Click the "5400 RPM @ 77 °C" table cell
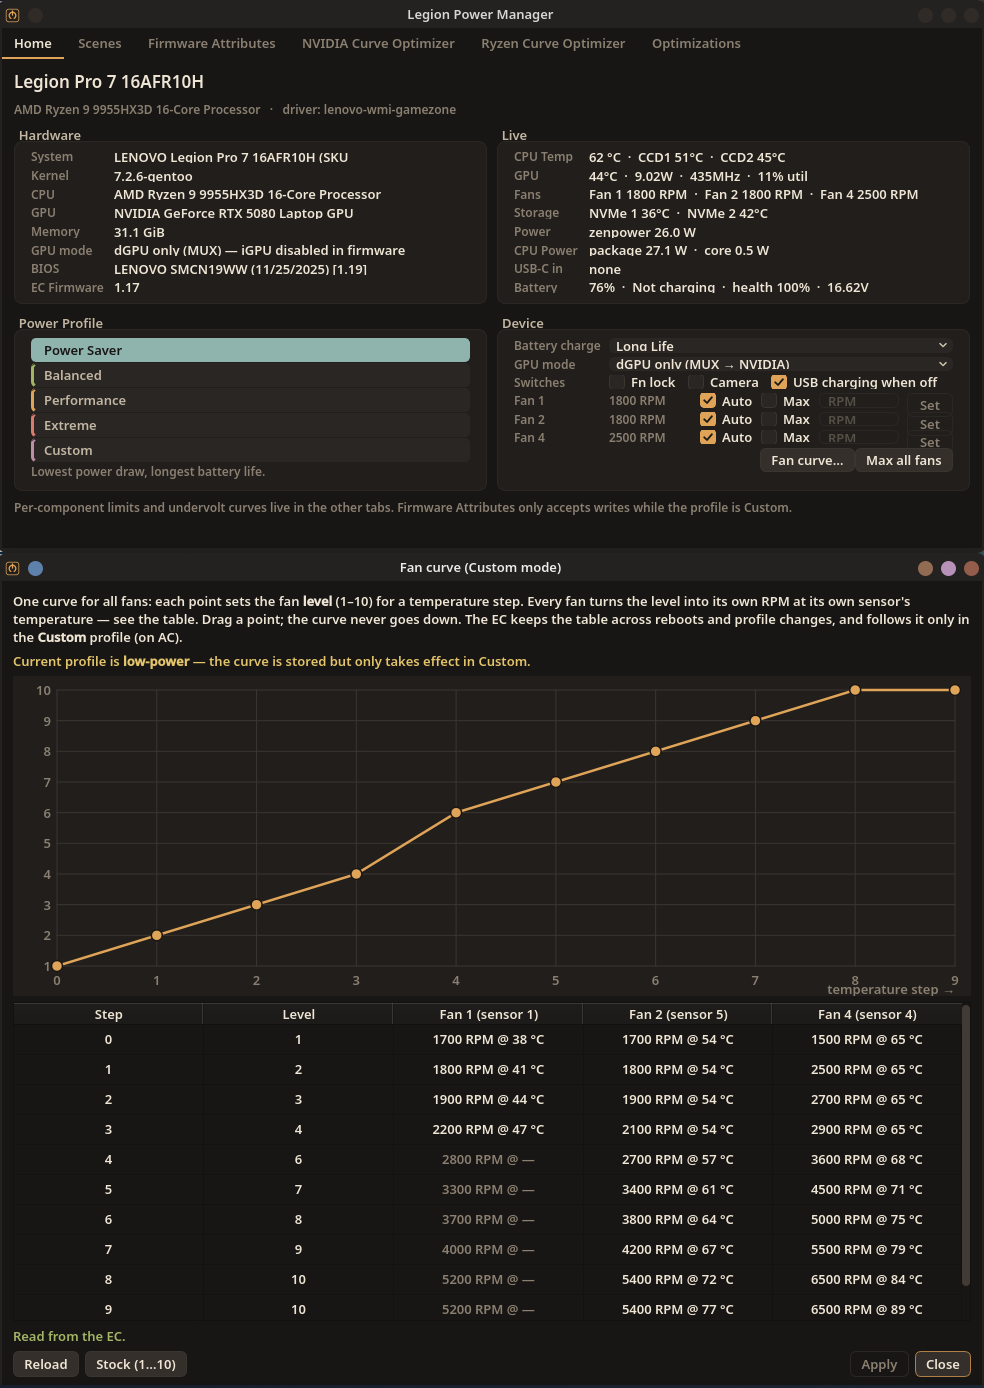Viewport: 984px width, 1388px height. pyautogui.click(x=677, y=1309)
